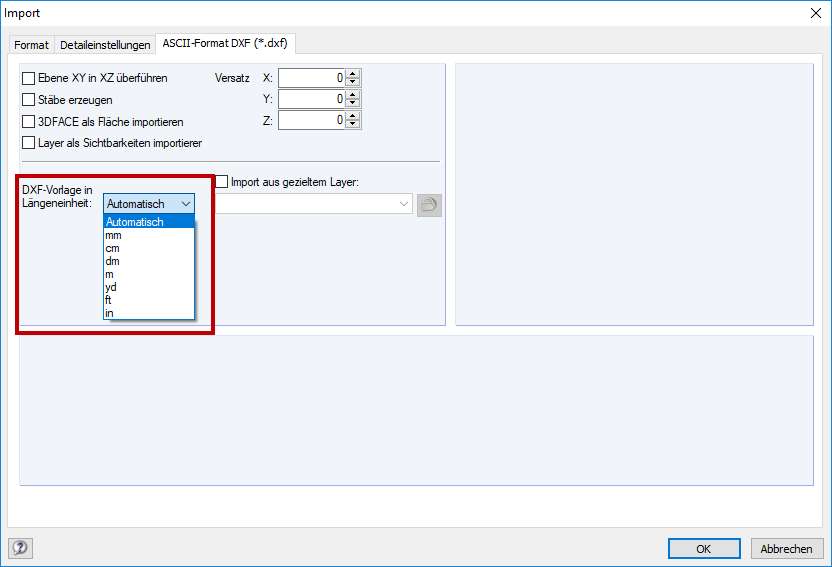832x567 pixels.
Task: Select yd from the unit list
Action: (x=149, y=287)
